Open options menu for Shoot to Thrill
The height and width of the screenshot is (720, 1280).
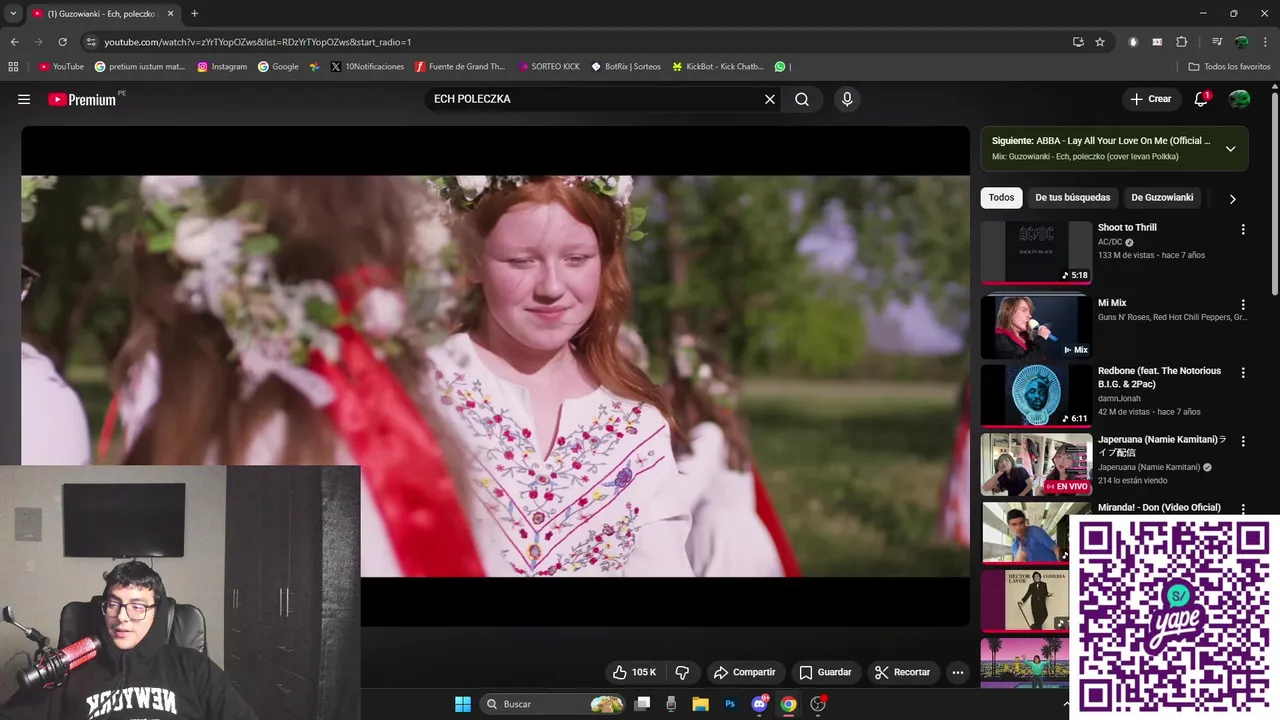click(1243, 229)
